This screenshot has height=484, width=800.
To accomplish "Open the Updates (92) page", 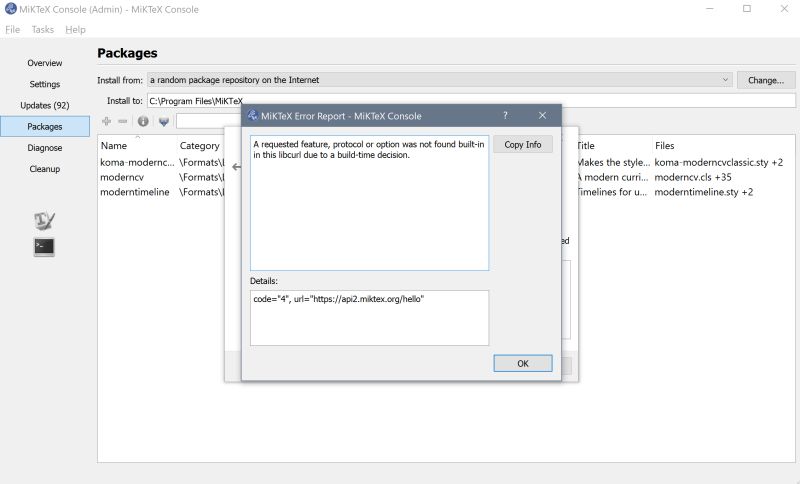I will tap(45, 106).
